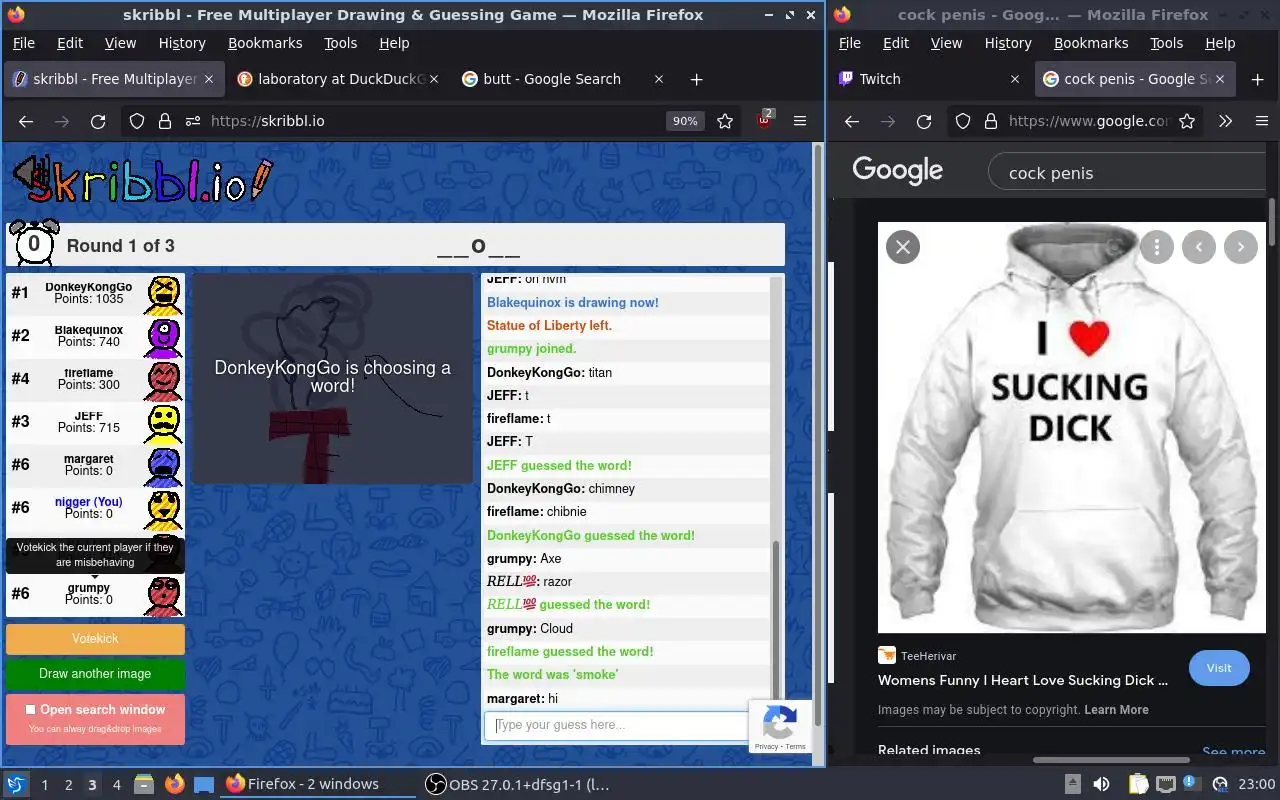
Task: Click the 'TeeHerivar' source name
Action: [929, 656]
